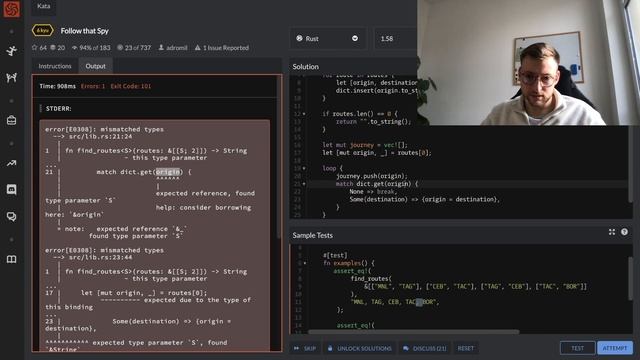Click expected string "MNL, TAG, CEB, TAC, BOR"
The image size is (640, 360).
pyautogui.click(x=394, y=302)
